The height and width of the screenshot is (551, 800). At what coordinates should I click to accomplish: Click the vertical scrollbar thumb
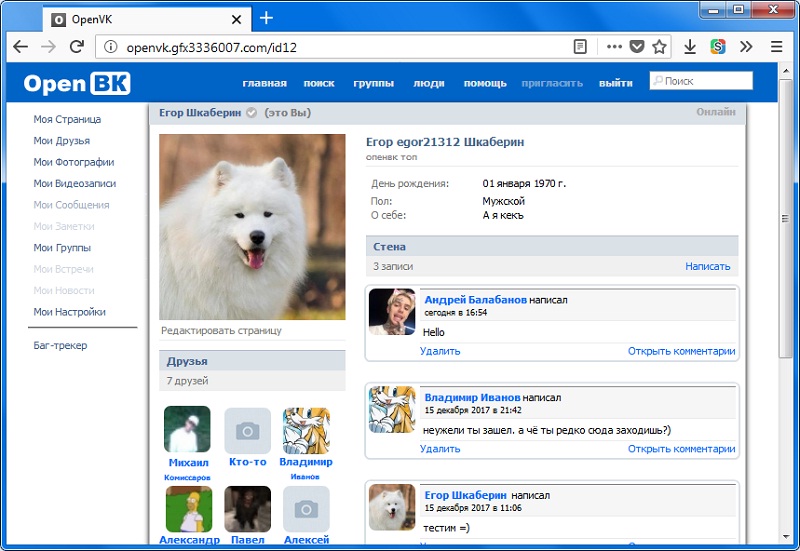pos(786,218)
